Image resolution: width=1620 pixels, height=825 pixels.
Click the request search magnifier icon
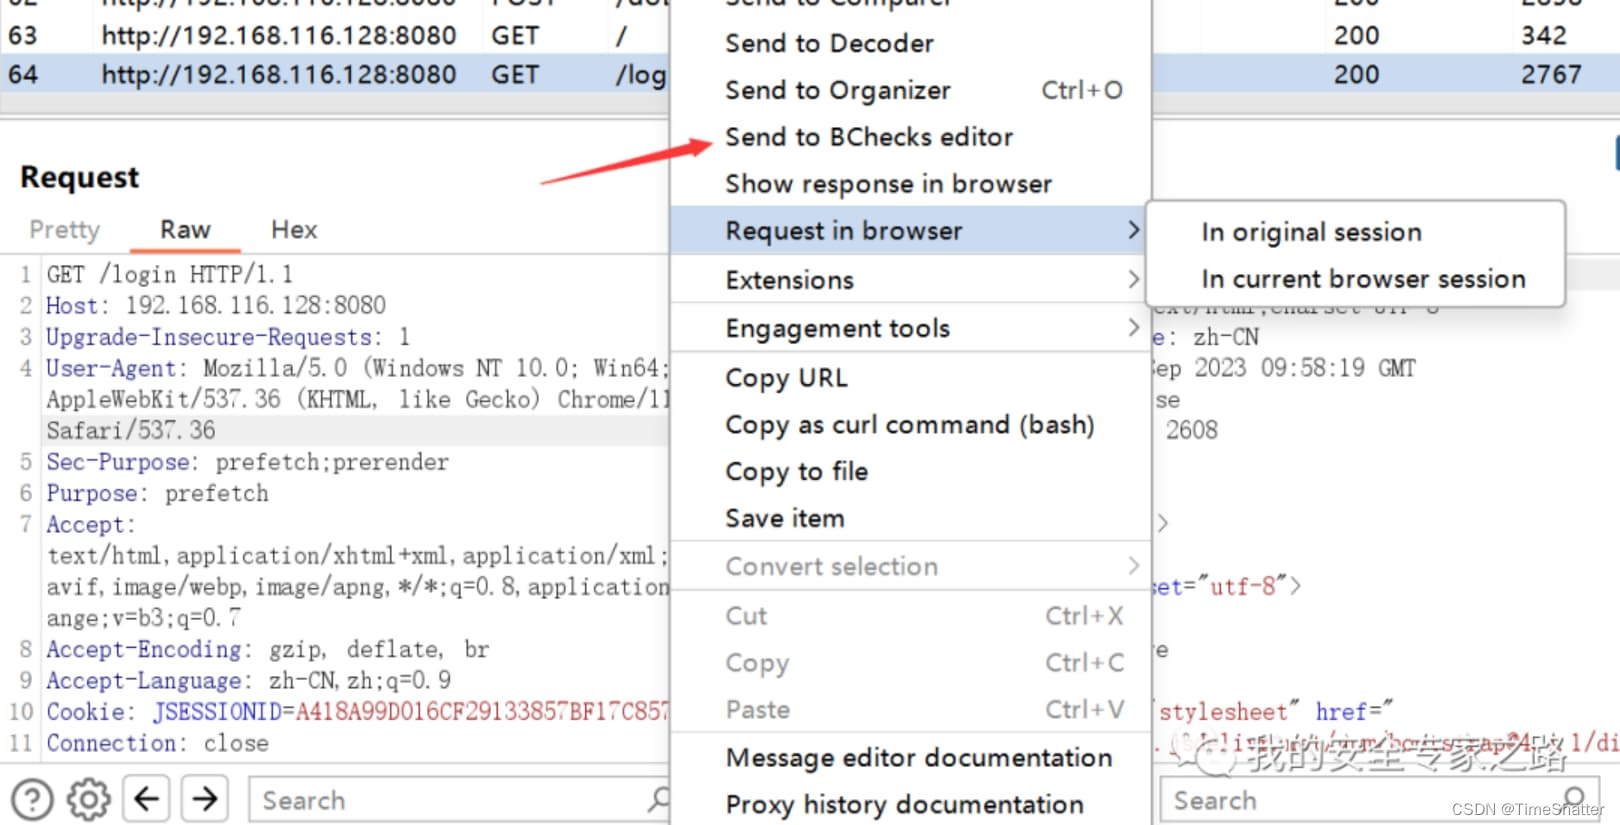658,798
